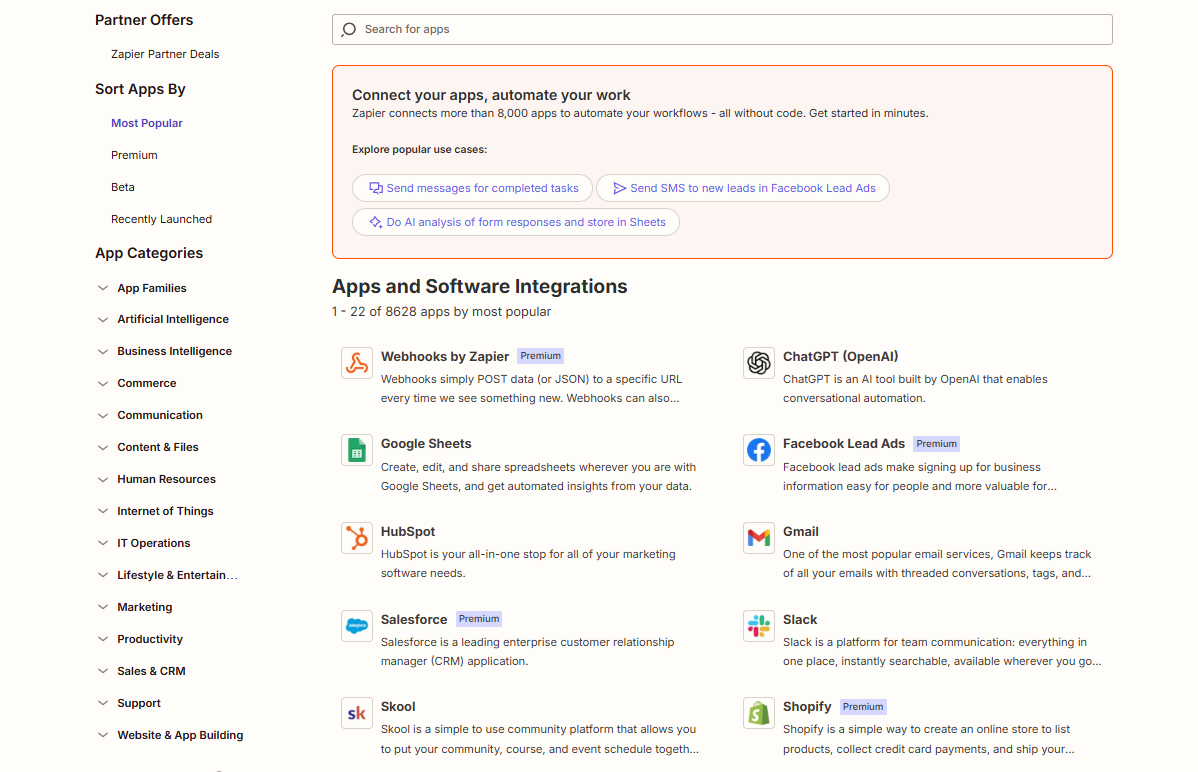The image size is (1198, 772).
Task: Focus the Search for apps field
Action: (x=722, y=29)
